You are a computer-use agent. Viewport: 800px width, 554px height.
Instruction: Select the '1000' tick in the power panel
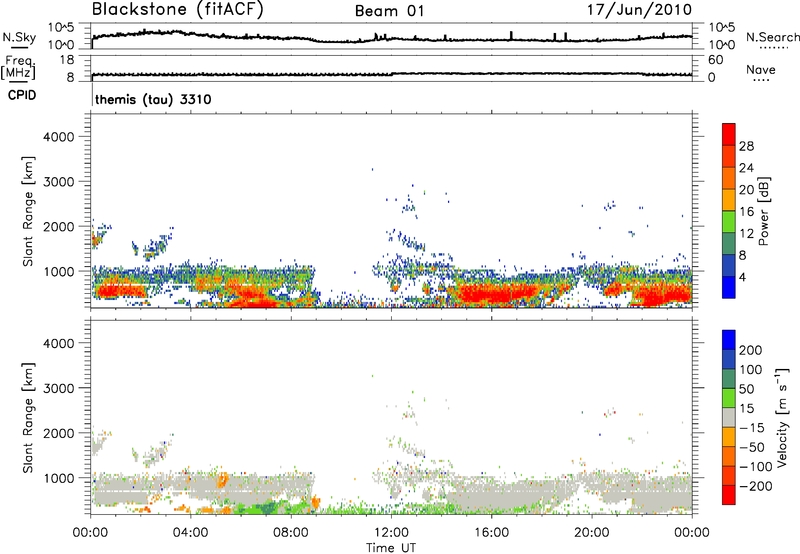(59, 271)
